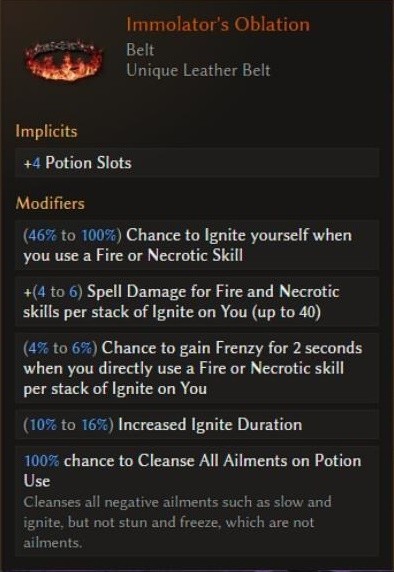Click the 100% cleanse chance value
Viewport: 394px width, 572px height.
point(41,461)
